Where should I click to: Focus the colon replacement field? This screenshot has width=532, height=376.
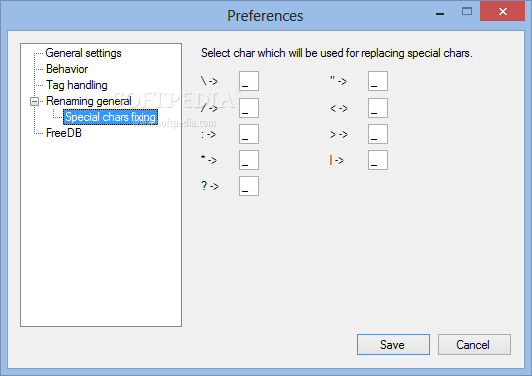click(x=249, y=134)
